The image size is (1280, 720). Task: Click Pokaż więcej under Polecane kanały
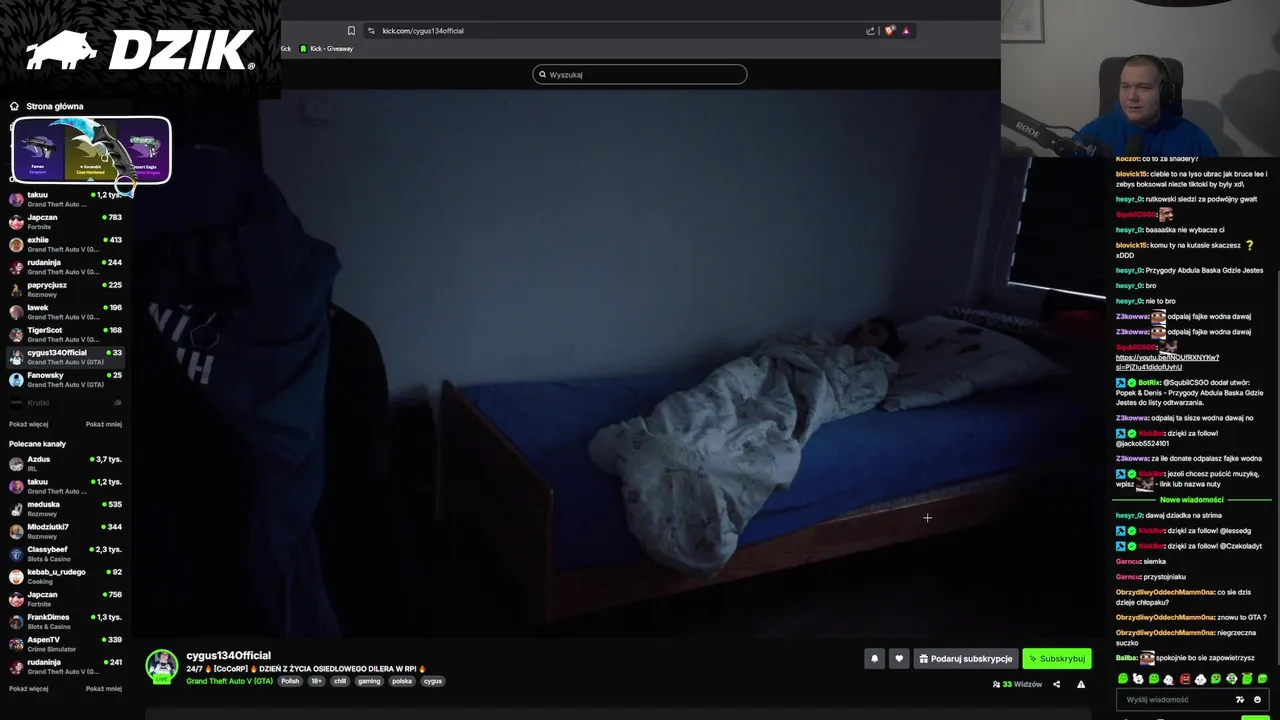tap(29, 689)
